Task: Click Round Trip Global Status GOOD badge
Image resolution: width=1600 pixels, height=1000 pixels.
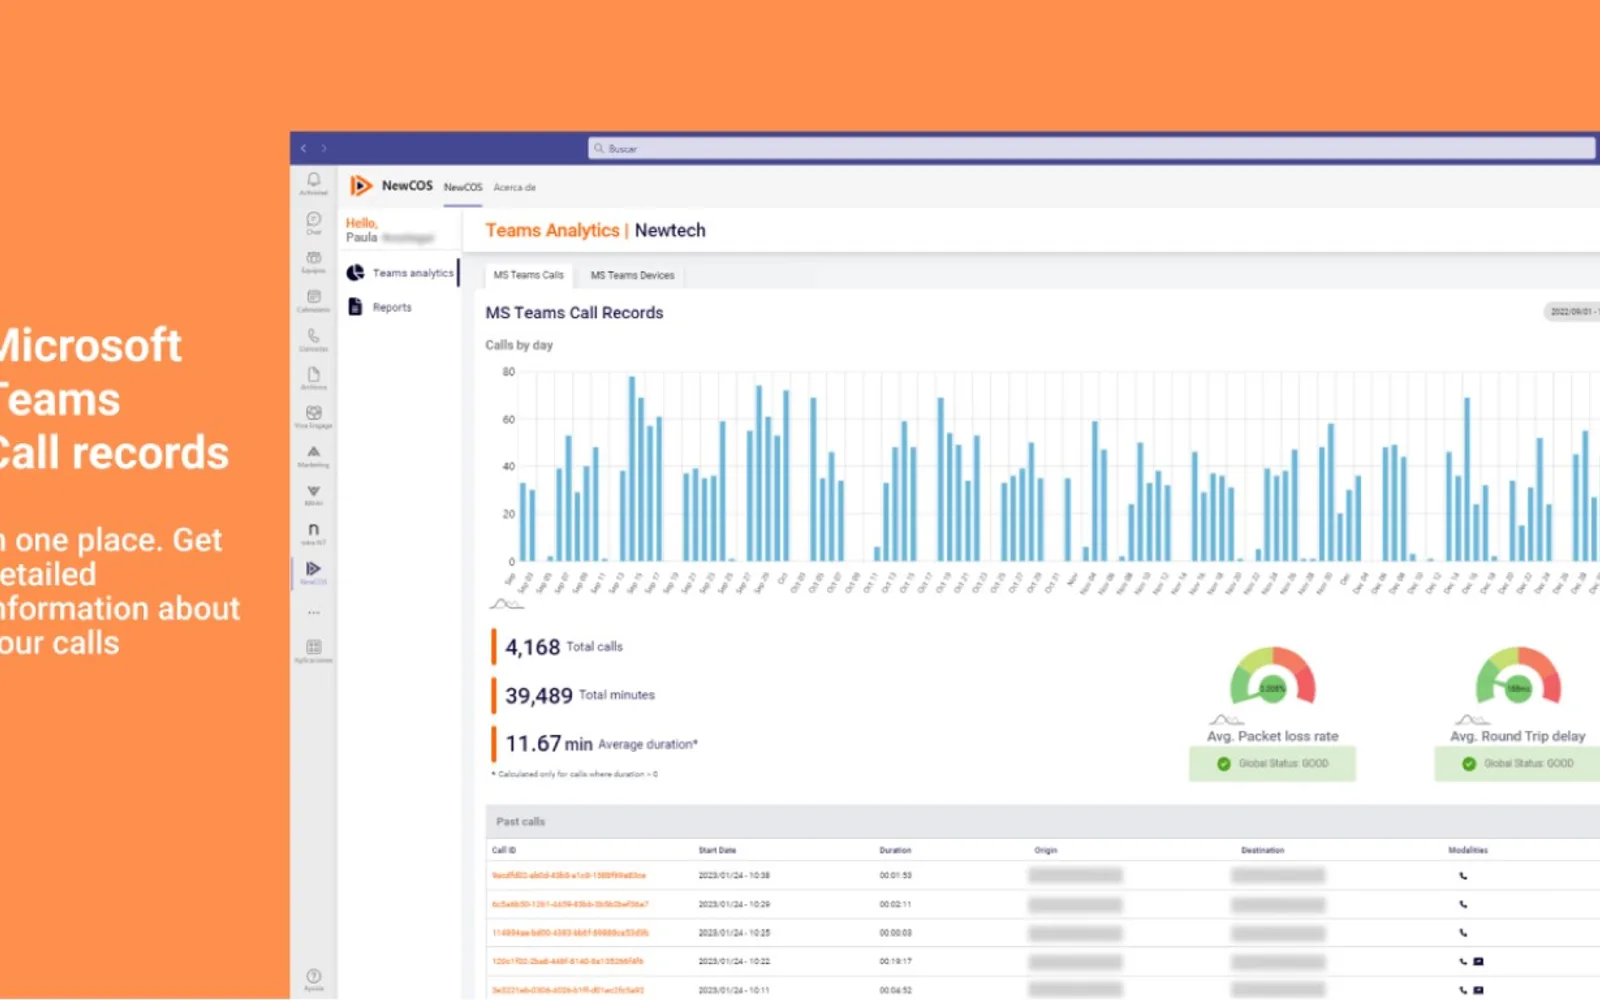Action: click(x=1517, y=764)
